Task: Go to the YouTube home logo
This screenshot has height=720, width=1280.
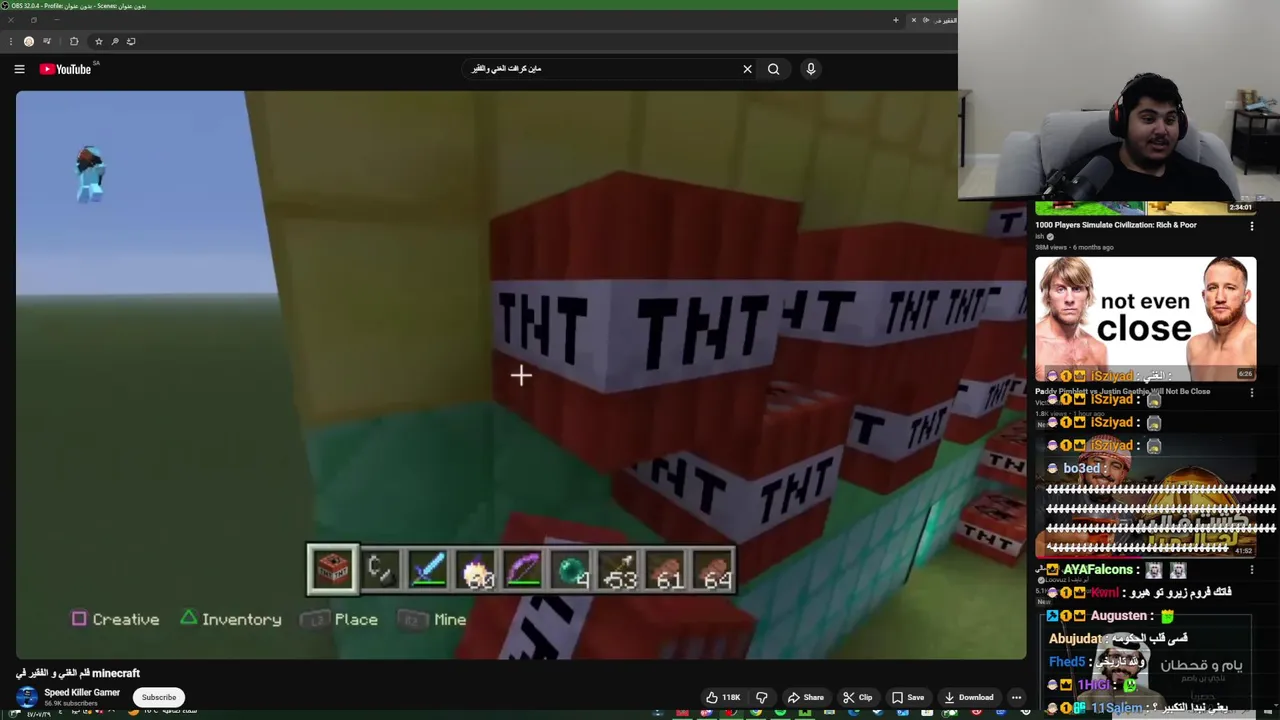Action: click(x=66, y=69)
